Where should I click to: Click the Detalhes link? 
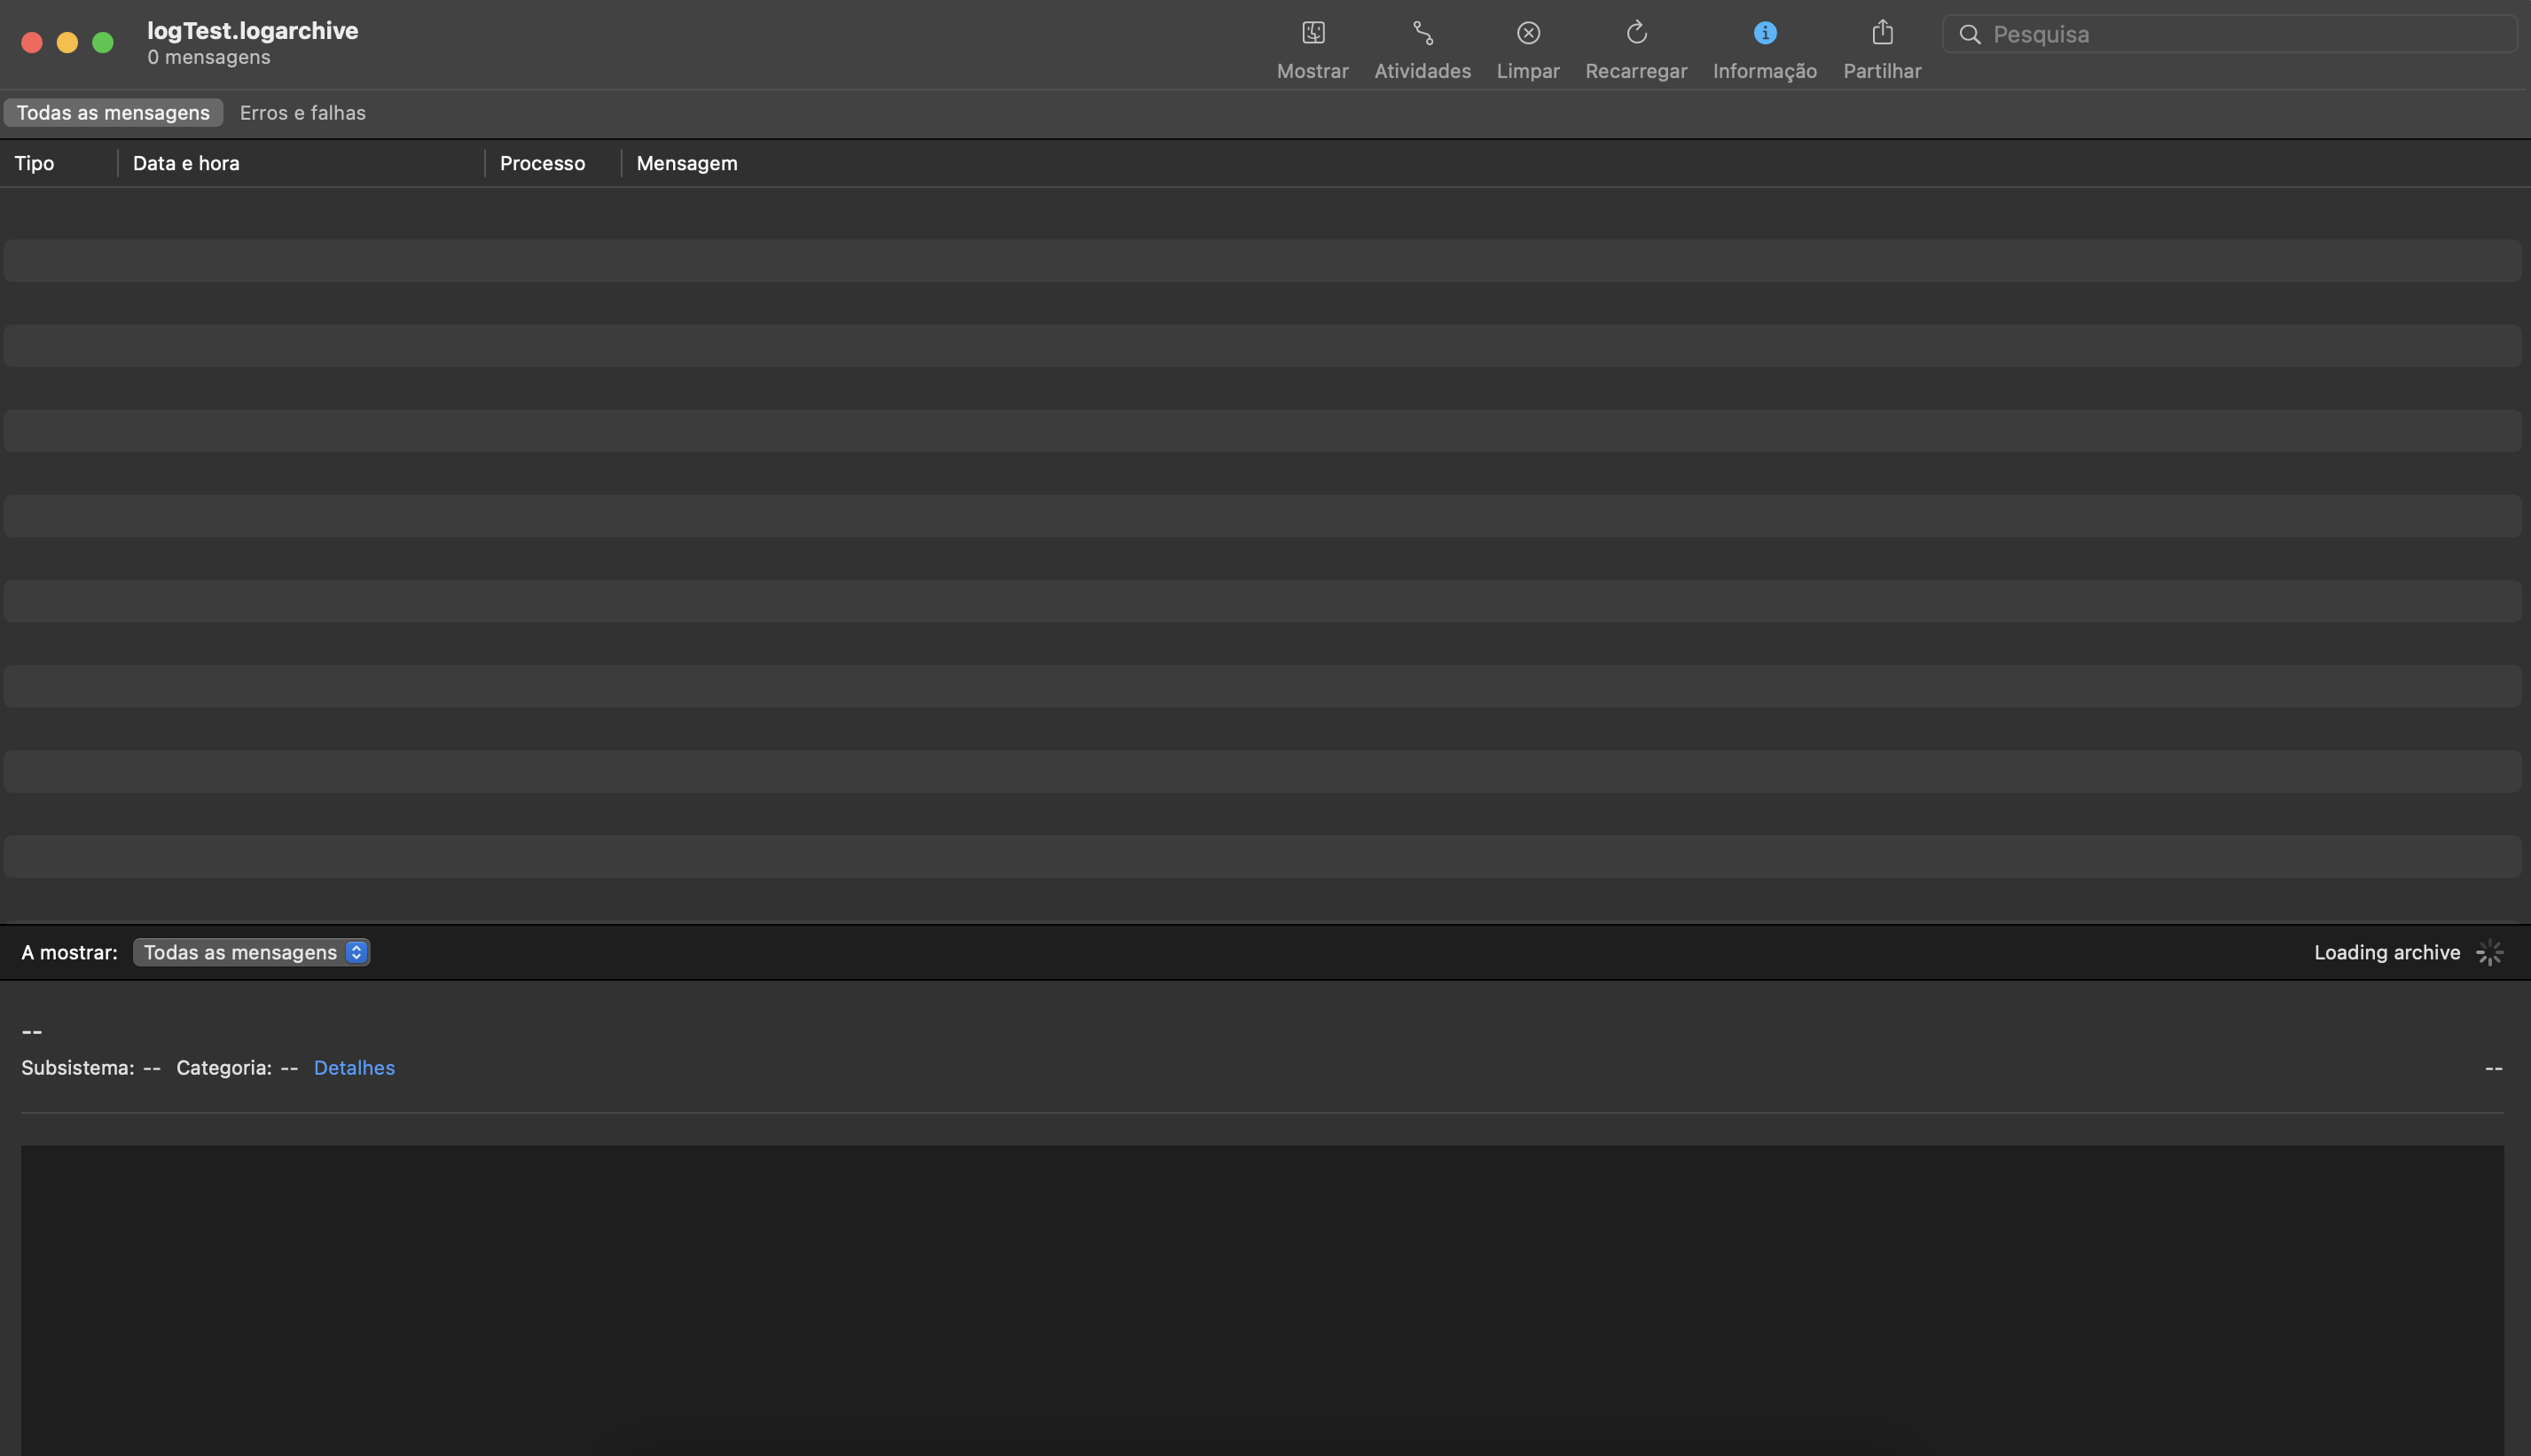click(x=354, y=1068)
